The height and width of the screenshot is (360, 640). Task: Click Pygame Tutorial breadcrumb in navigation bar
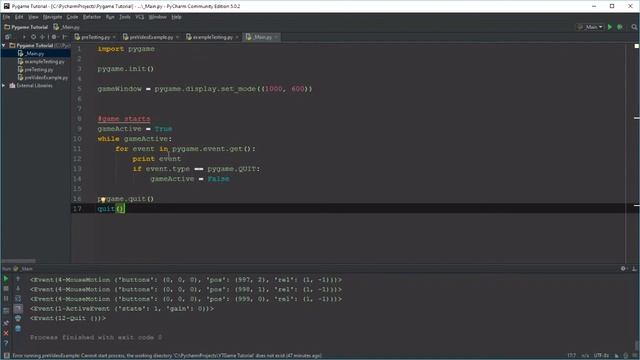pyautogui.click(x=26, y=27)
